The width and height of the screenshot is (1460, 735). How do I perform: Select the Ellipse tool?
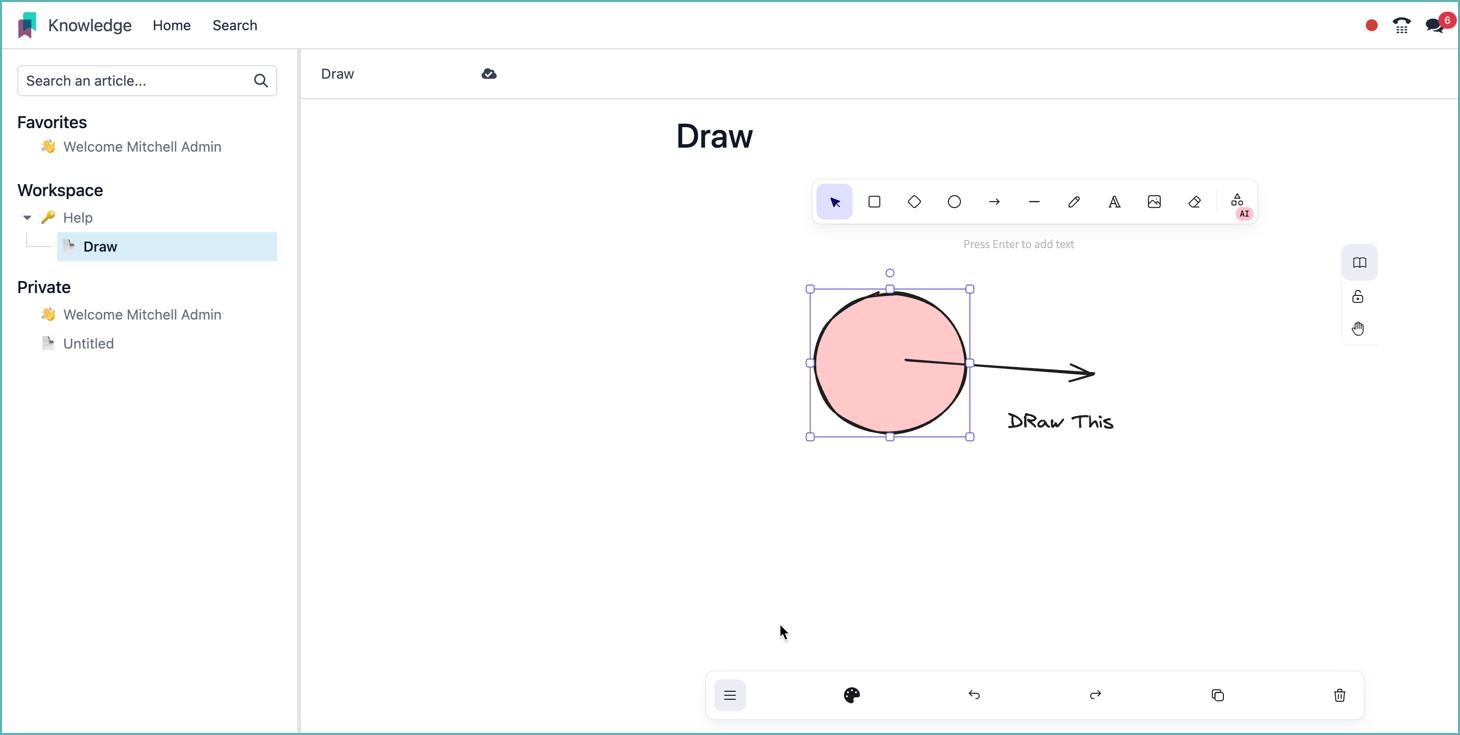point(954,201)
